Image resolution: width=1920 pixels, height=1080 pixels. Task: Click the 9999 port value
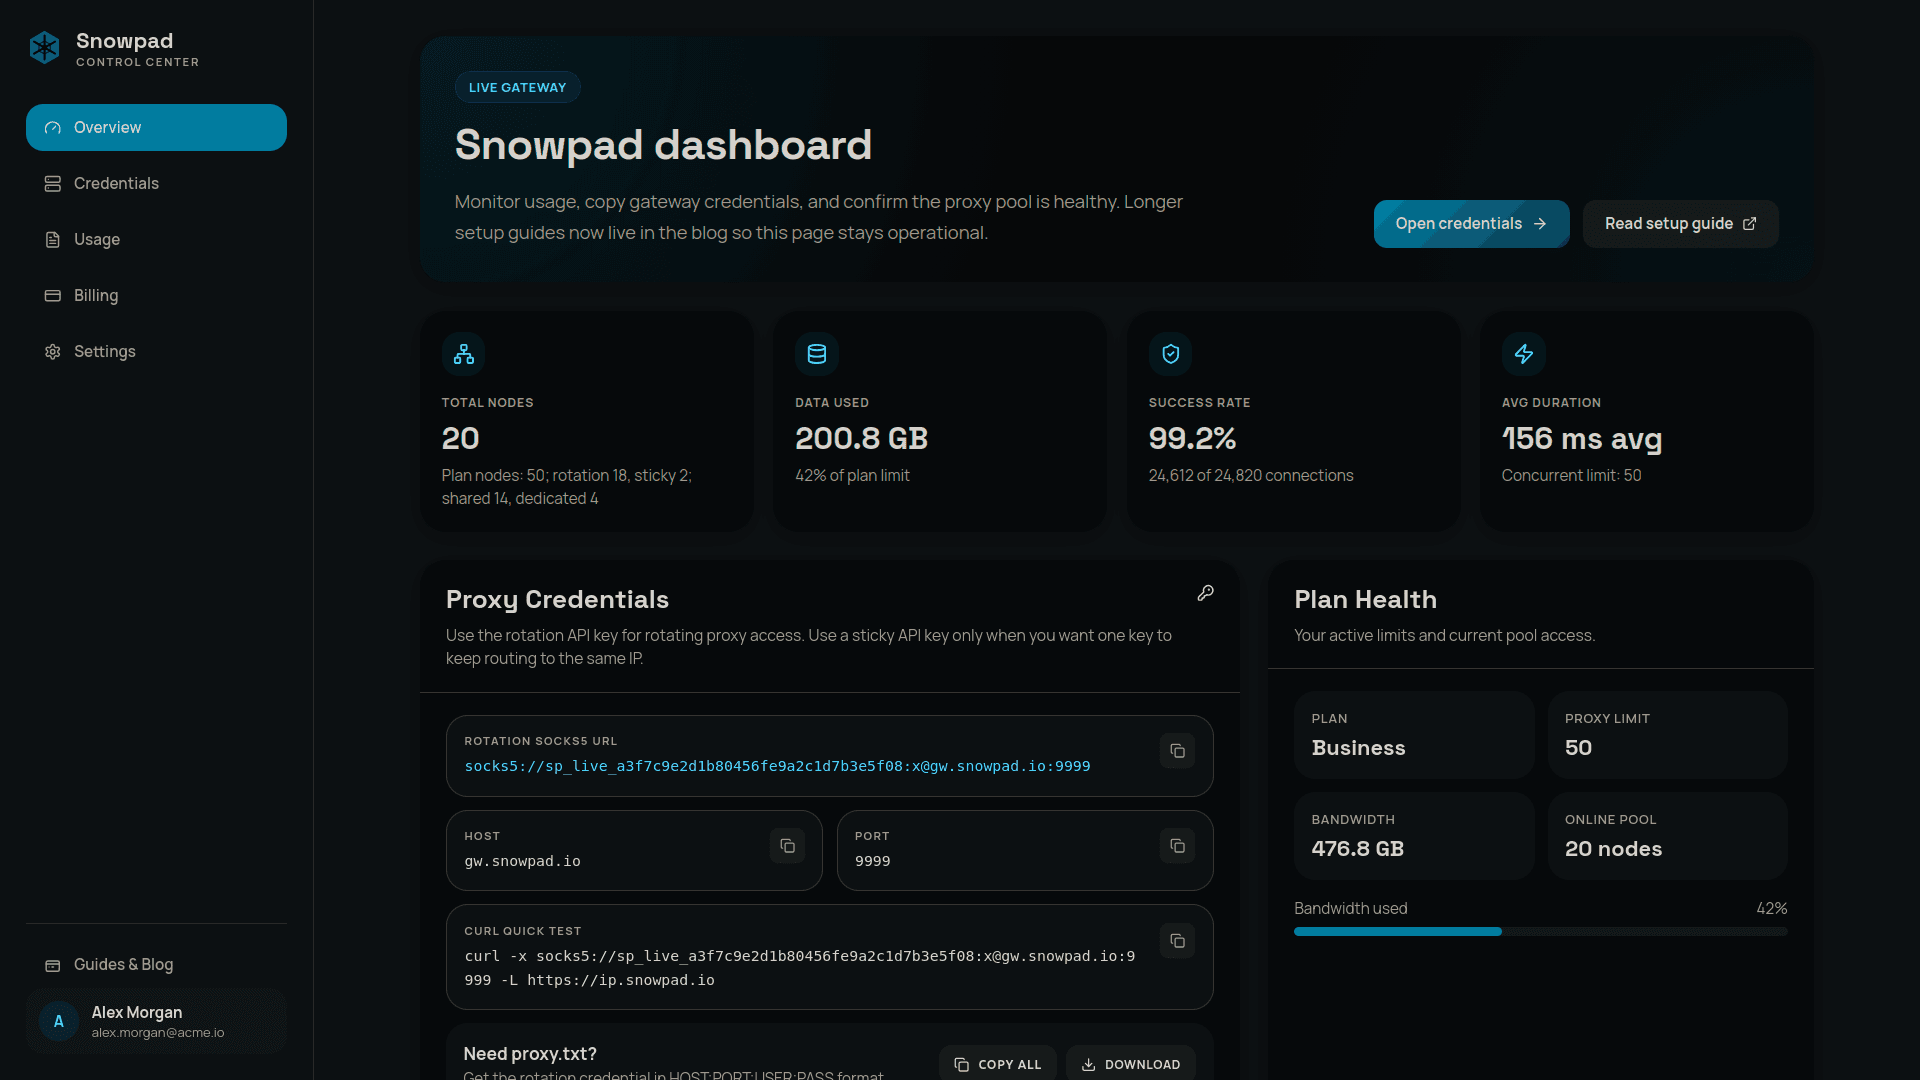tap(872, 861)
